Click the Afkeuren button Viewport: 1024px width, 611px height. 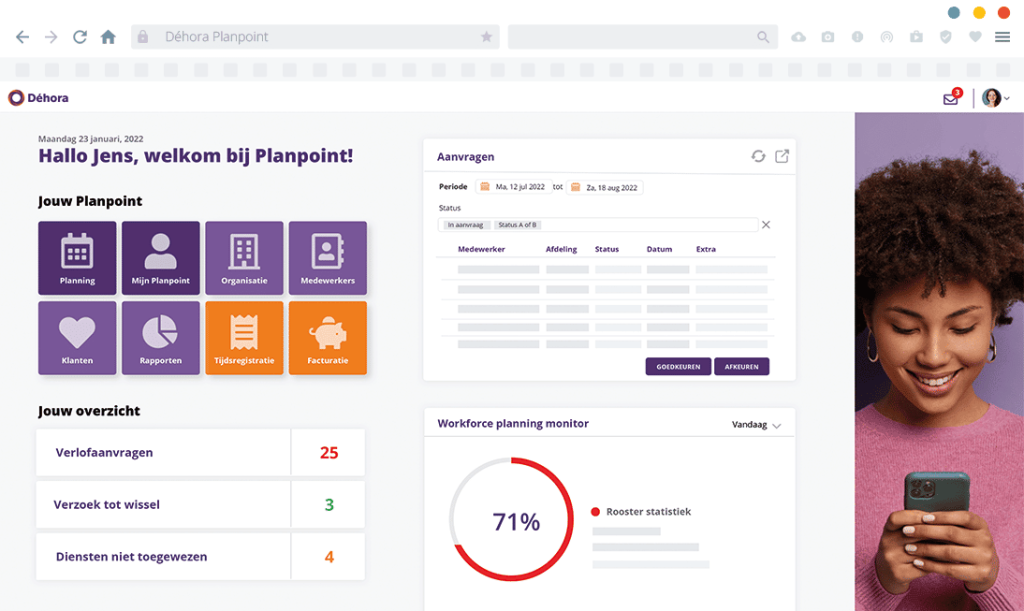coord(741,367)
